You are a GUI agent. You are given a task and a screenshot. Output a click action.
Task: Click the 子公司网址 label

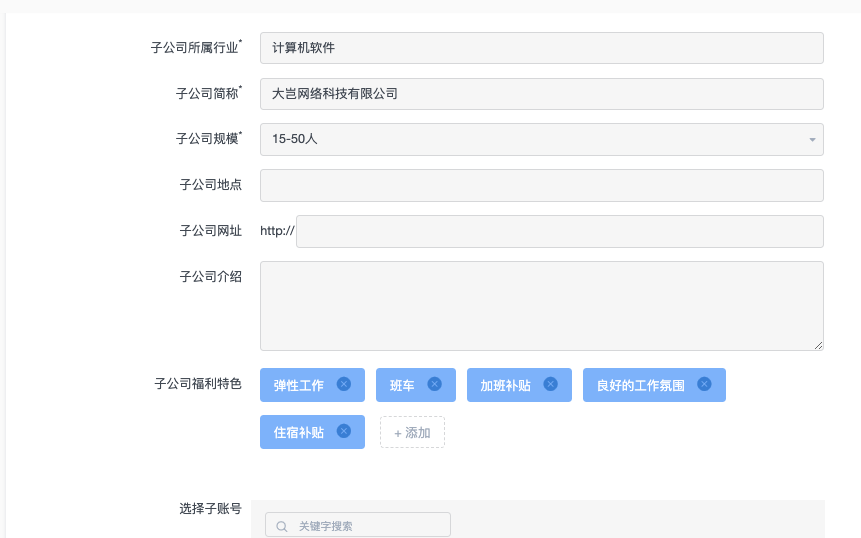[x=210, y=231]
